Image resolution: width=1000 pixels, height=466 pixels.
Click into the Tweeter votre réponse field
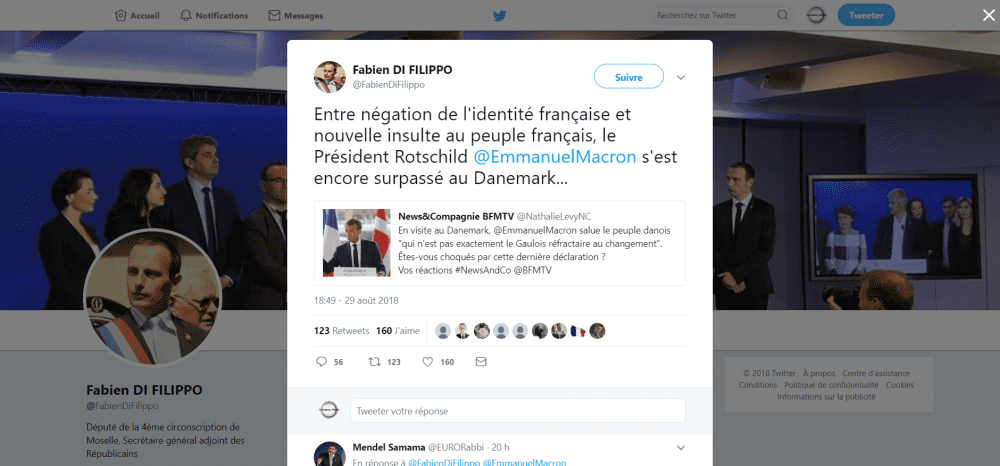(x=518, y=411)
